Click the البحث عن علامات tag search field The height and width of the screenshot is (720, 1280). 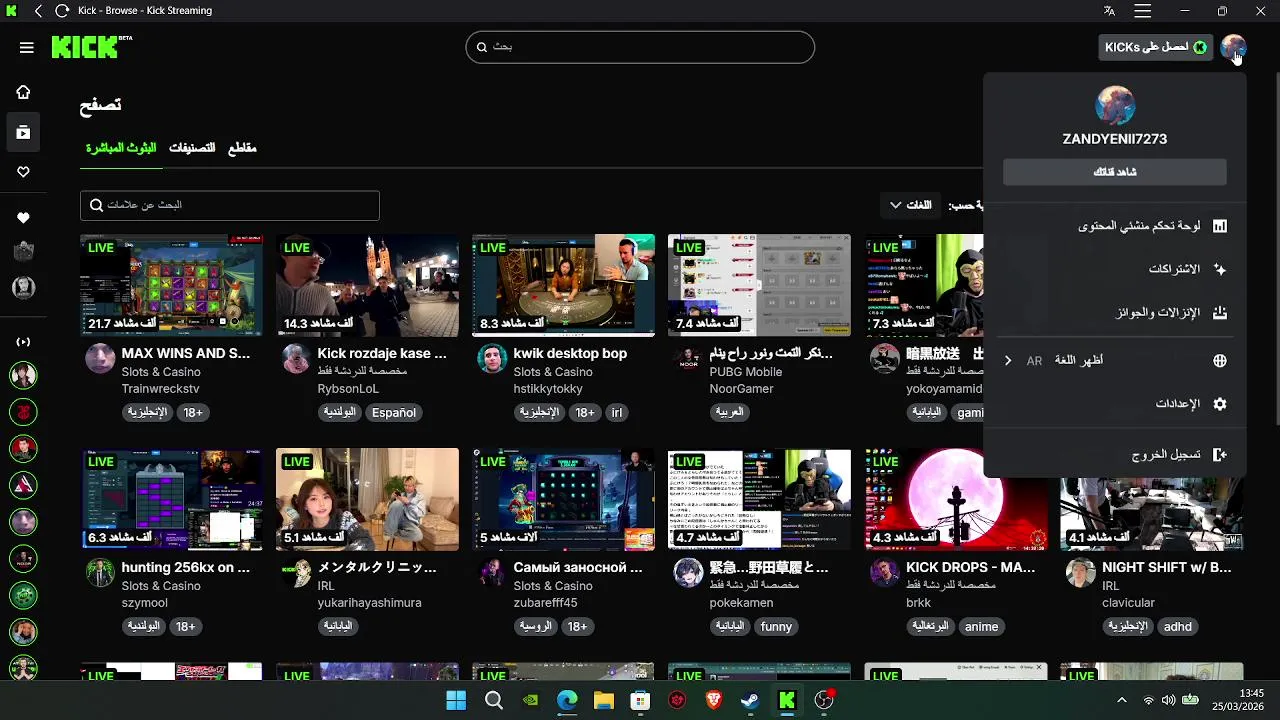tap(230, 205)
